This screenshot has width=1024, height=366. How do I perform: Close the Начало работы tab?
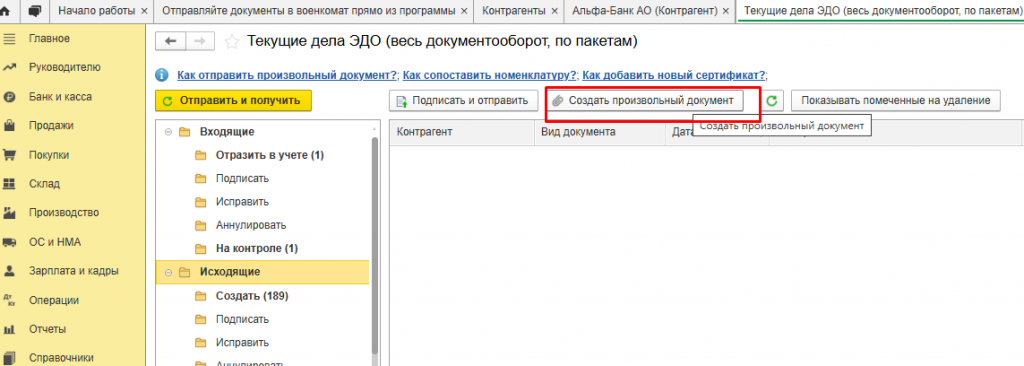click(x=143, y=12)
